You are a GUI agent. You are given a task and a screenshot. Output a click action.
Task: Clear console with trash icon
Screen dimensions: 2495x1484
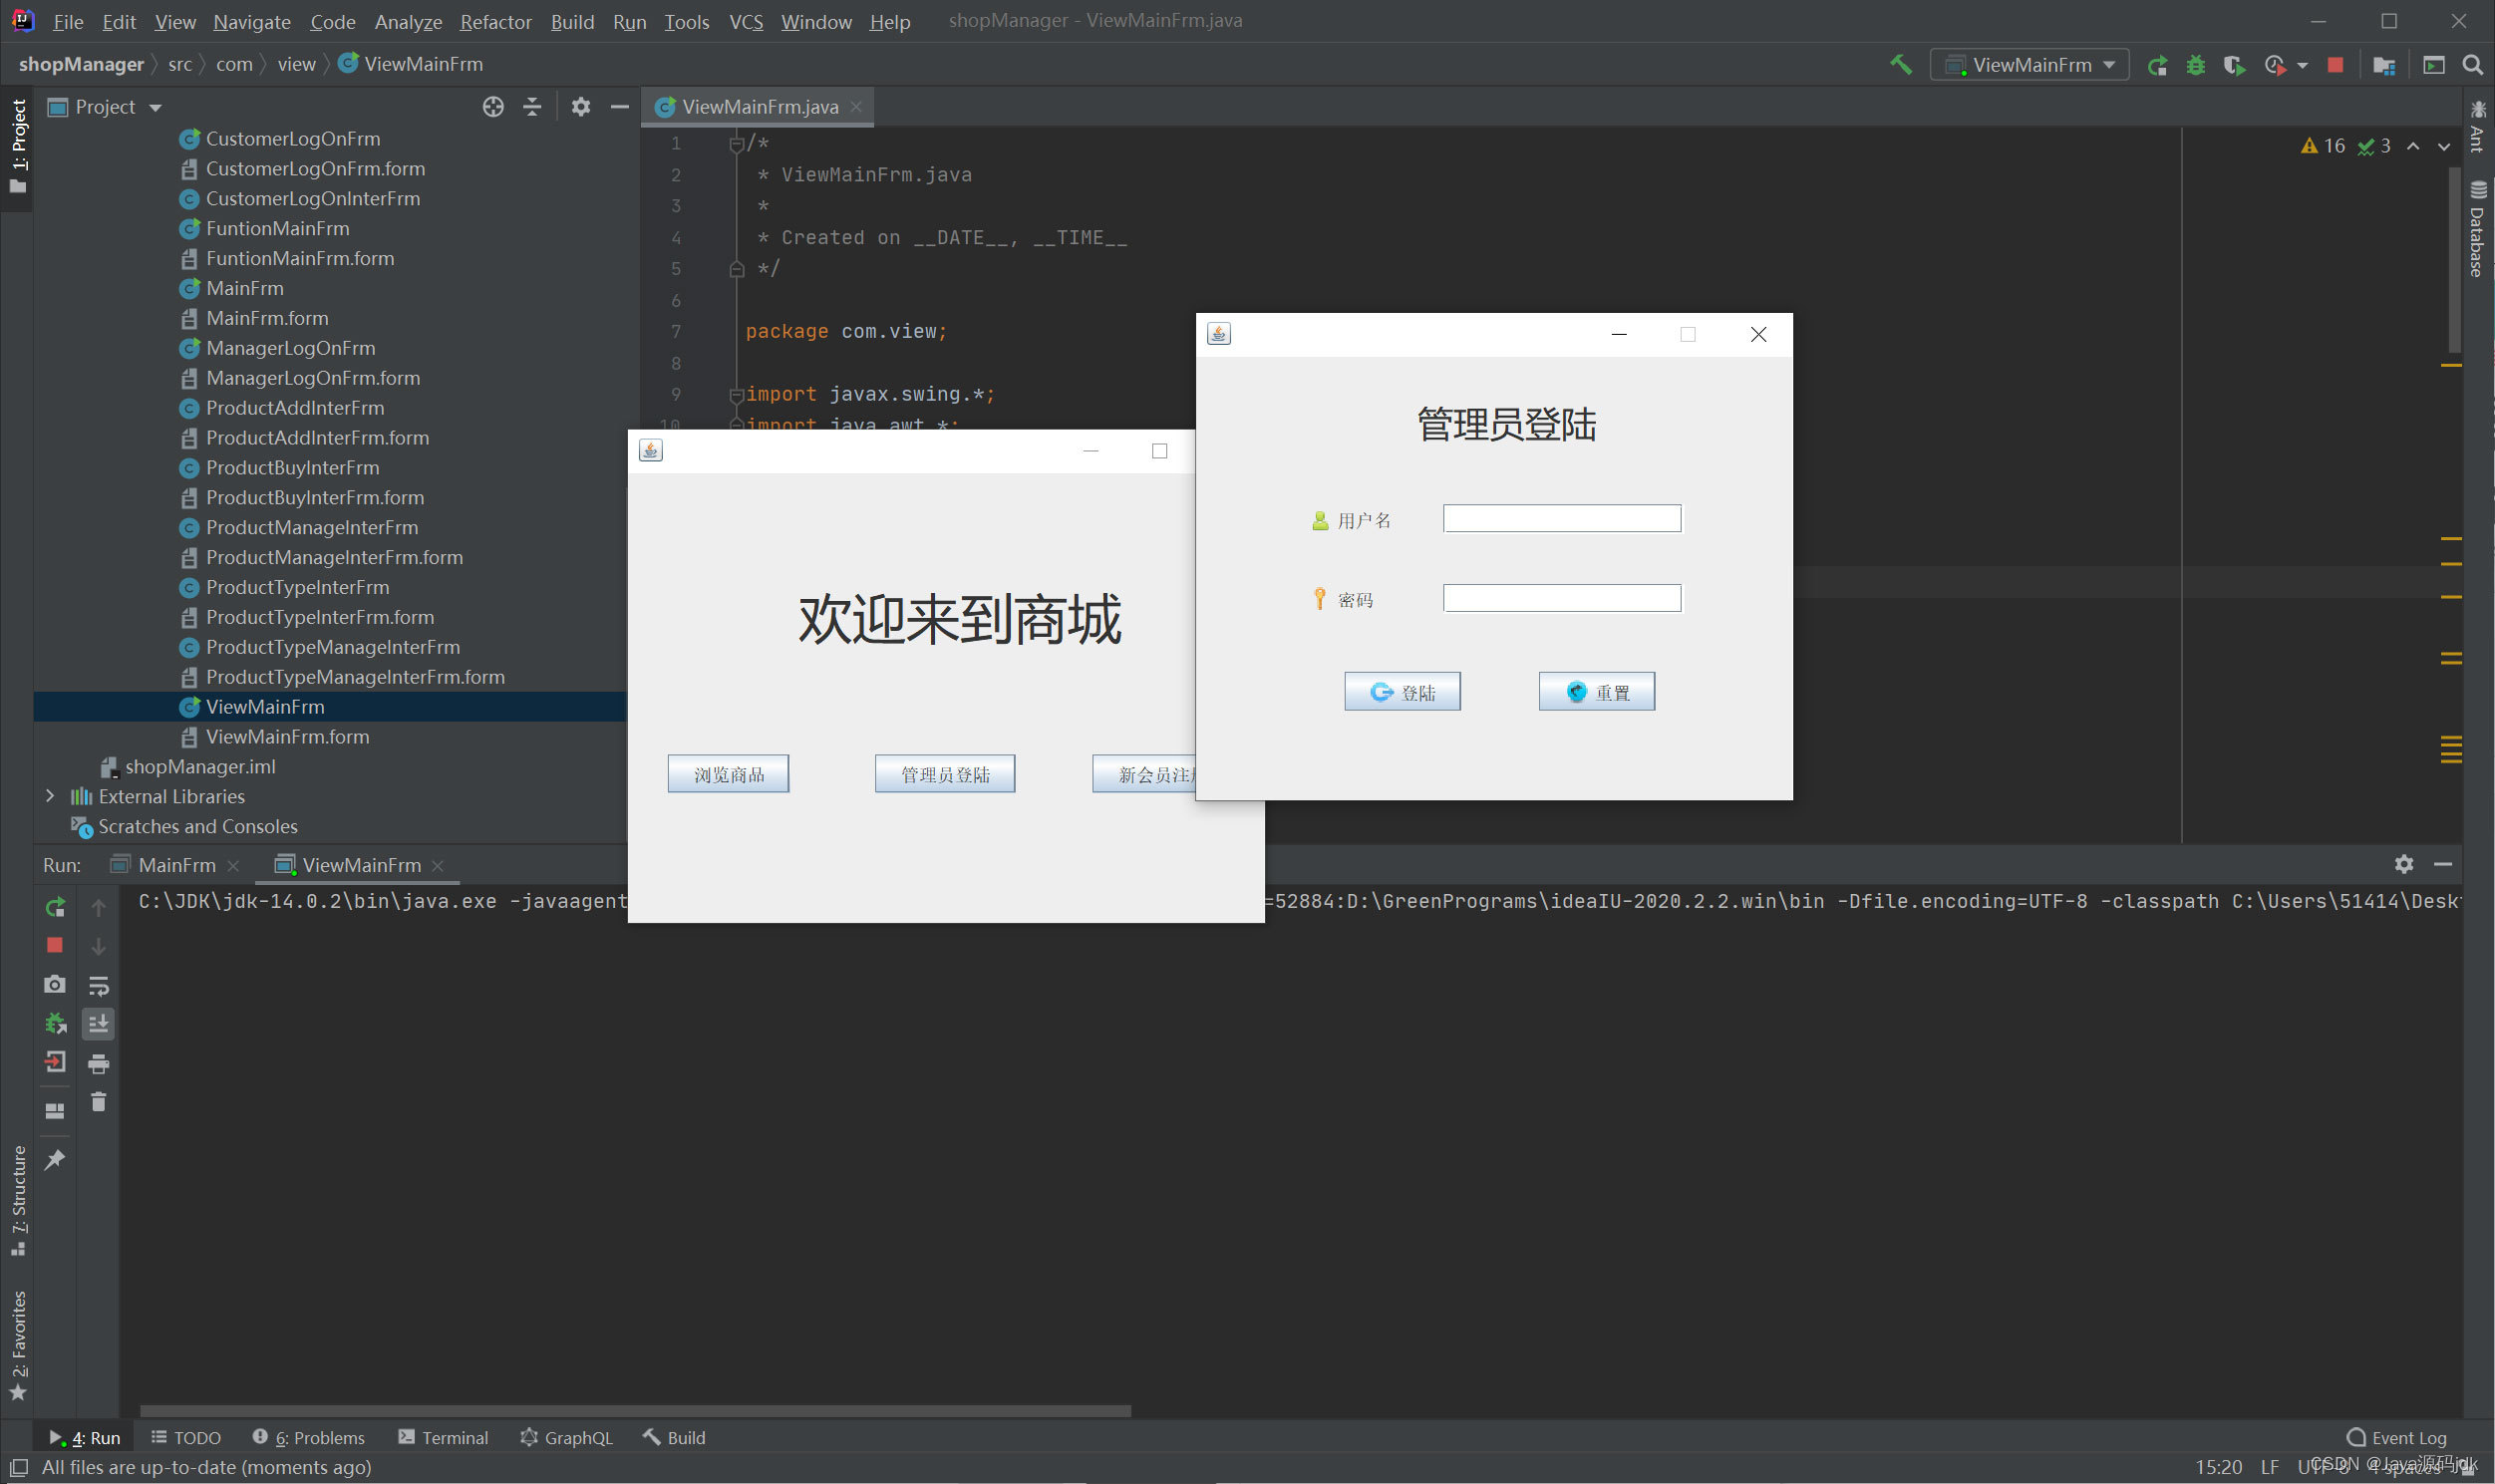98,1102
